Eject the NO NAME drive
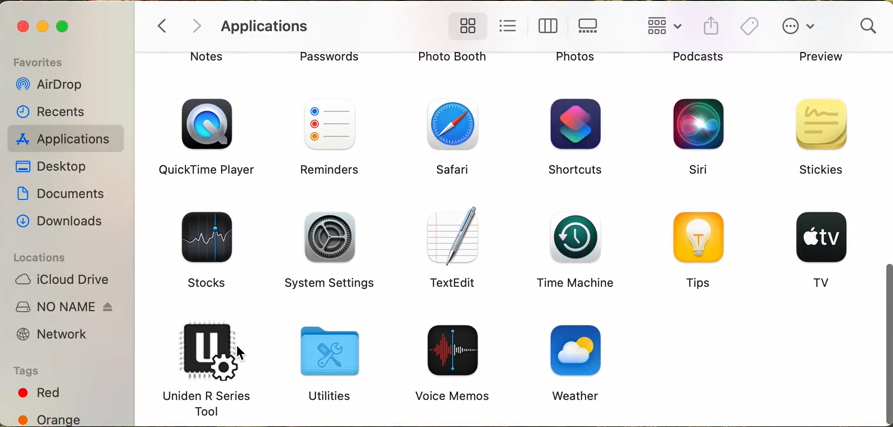The height and width of the screenshot is (427, 893). 108,307
